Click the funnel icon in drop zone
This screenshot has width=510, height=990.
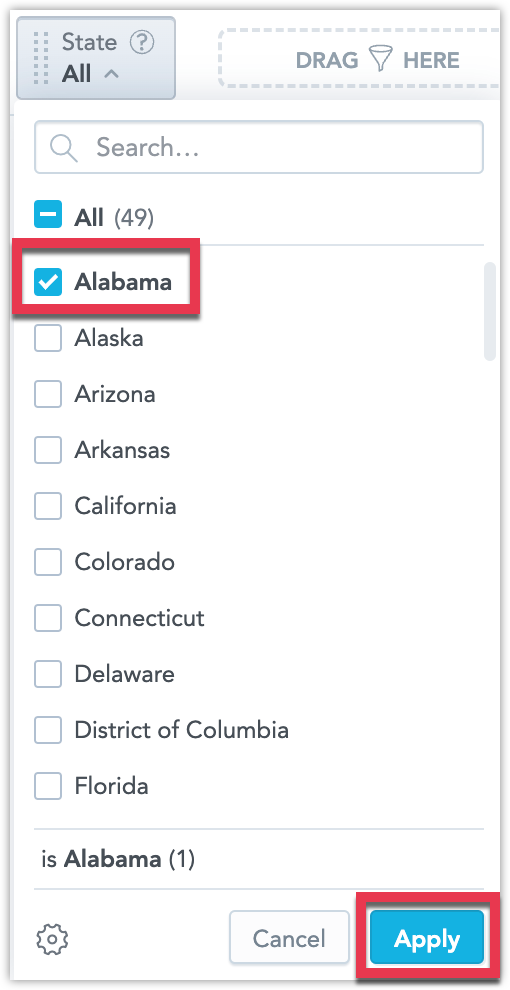pyautogui.click(x=381, y=61)
